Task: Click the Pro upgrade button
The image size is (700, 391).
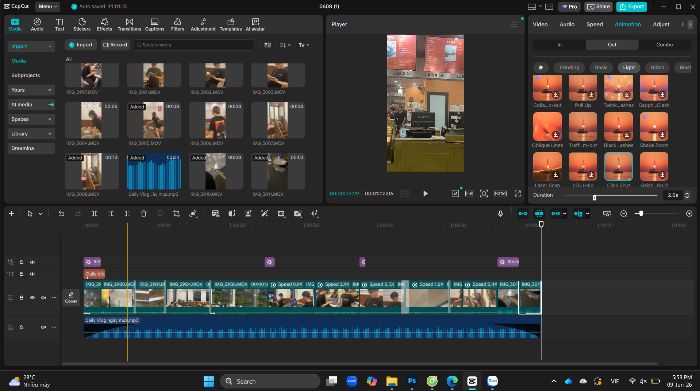Action: click(x=570, y=7)
